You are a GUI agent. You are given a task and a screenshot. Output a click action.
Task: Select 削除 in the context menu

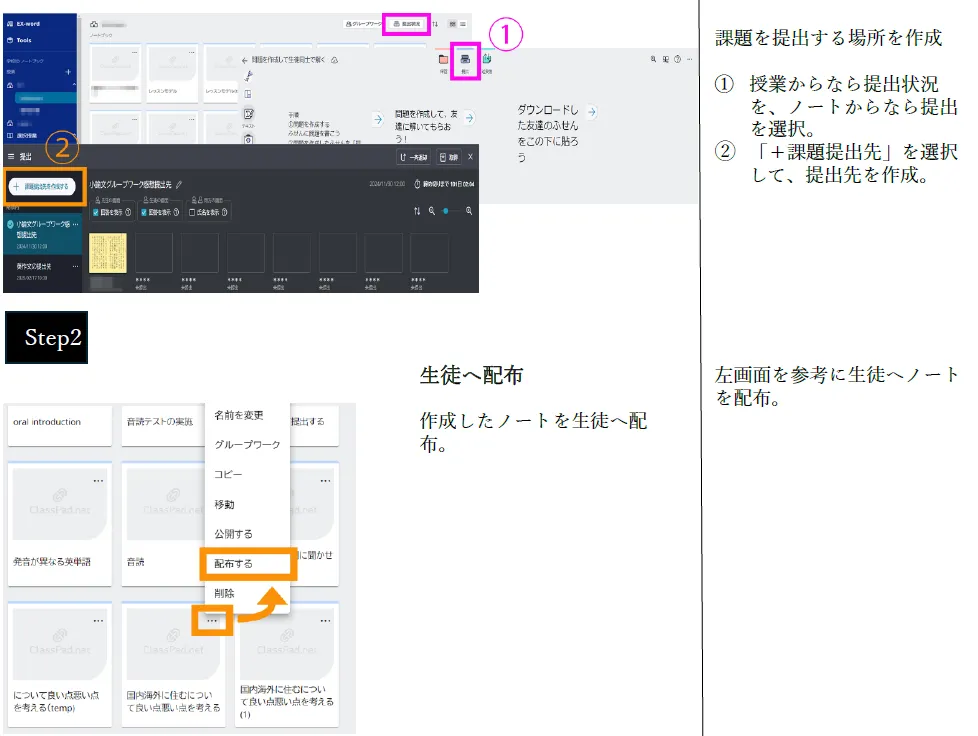[x=225, y=593]
